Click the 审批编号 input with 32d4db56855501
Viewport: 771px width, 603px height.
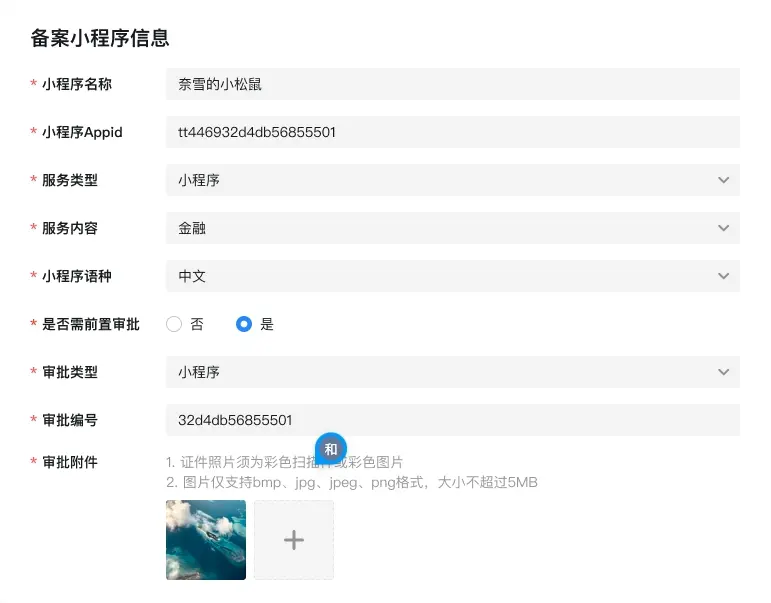[x=452, y=420]
